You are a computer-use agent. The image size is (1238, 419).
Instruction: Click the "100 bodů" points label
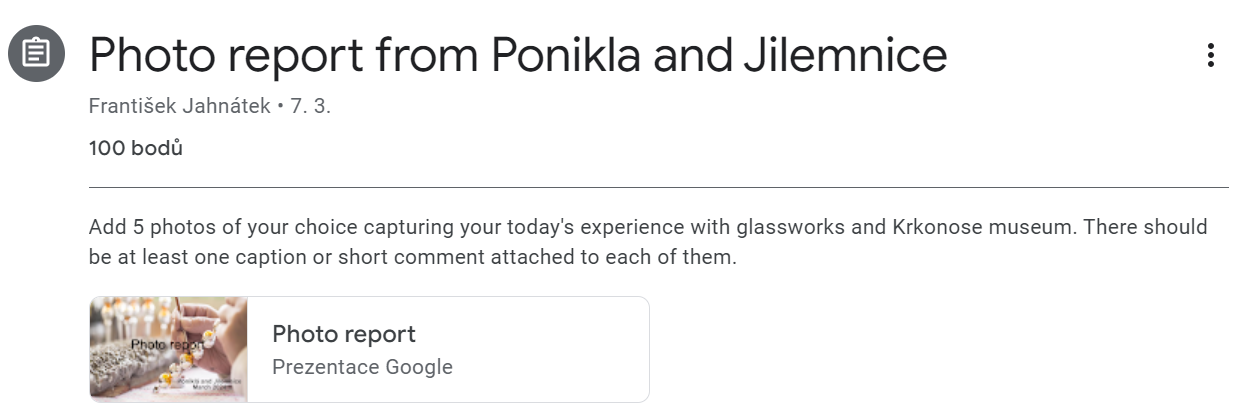tap(135, 148)
